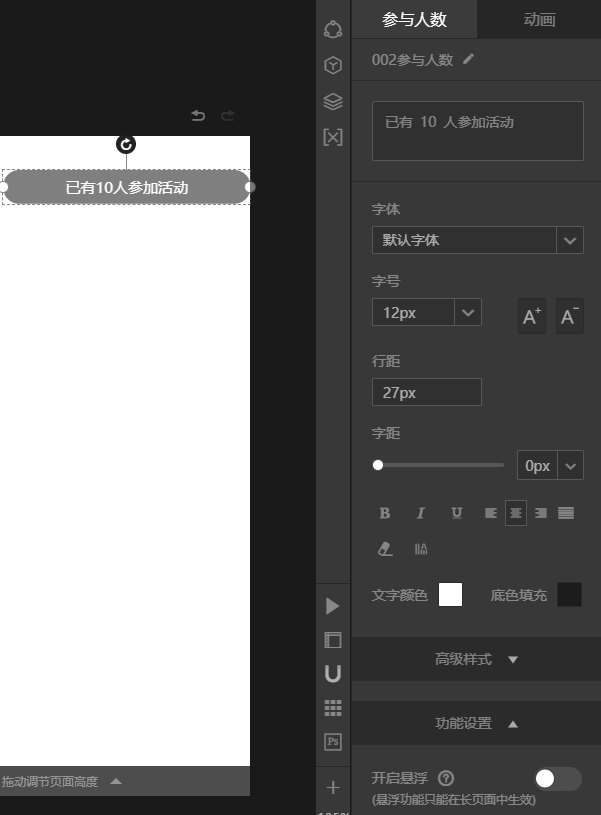Click the redo arrow icon
Screen dimensions: 601x815
(228, 115)
